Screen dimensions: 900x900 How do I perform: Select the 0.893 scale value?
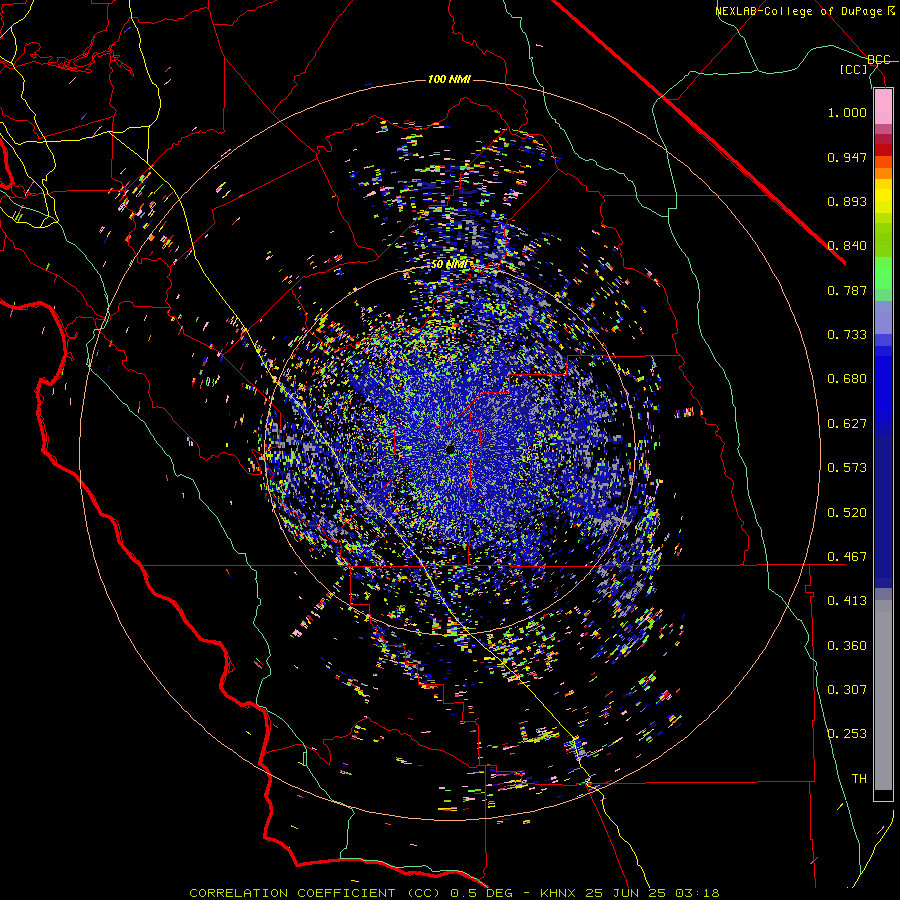pos(847,201)
